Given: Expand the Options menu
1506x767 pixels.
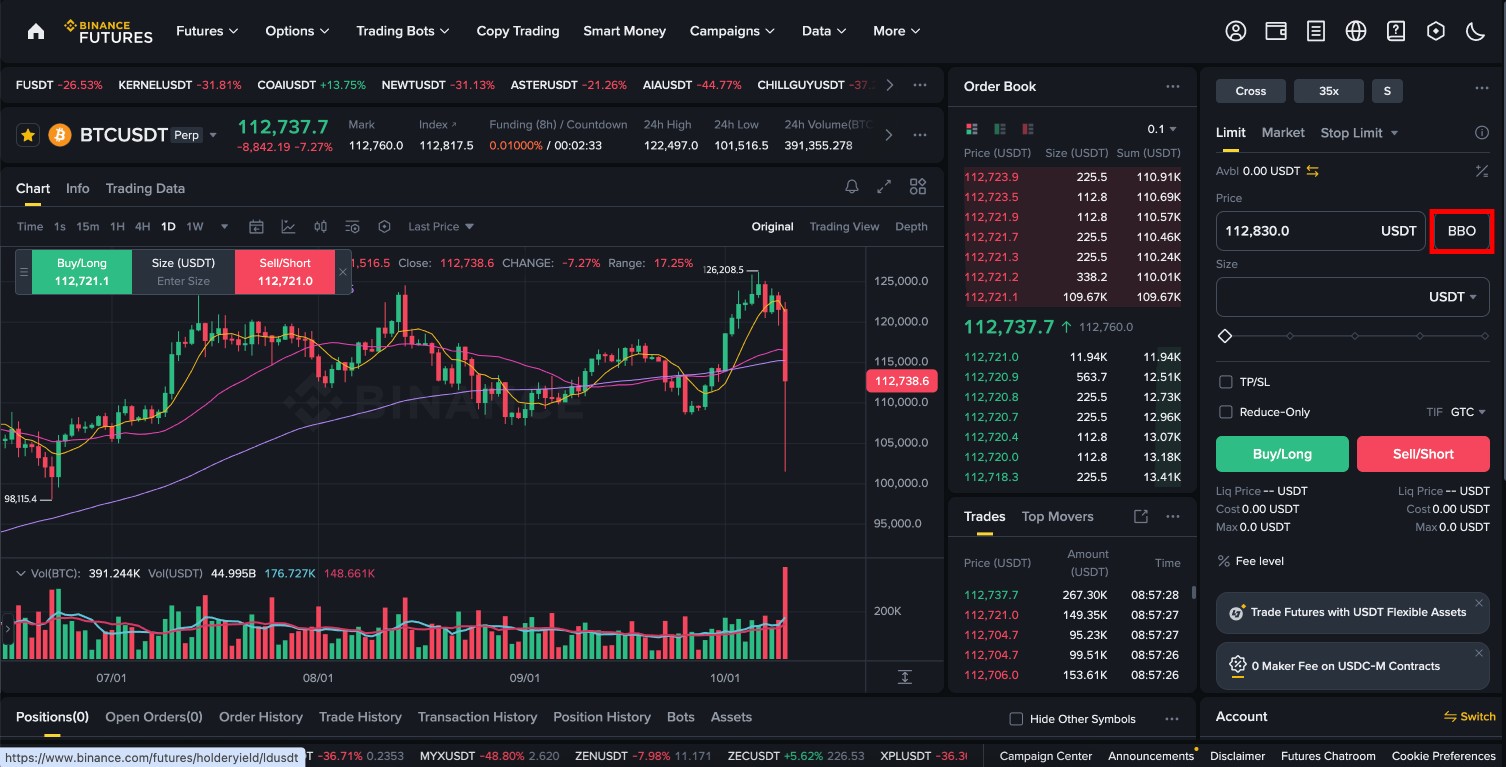Looking at the screenshot, I should pyautogui.click(x=298, y=31).
